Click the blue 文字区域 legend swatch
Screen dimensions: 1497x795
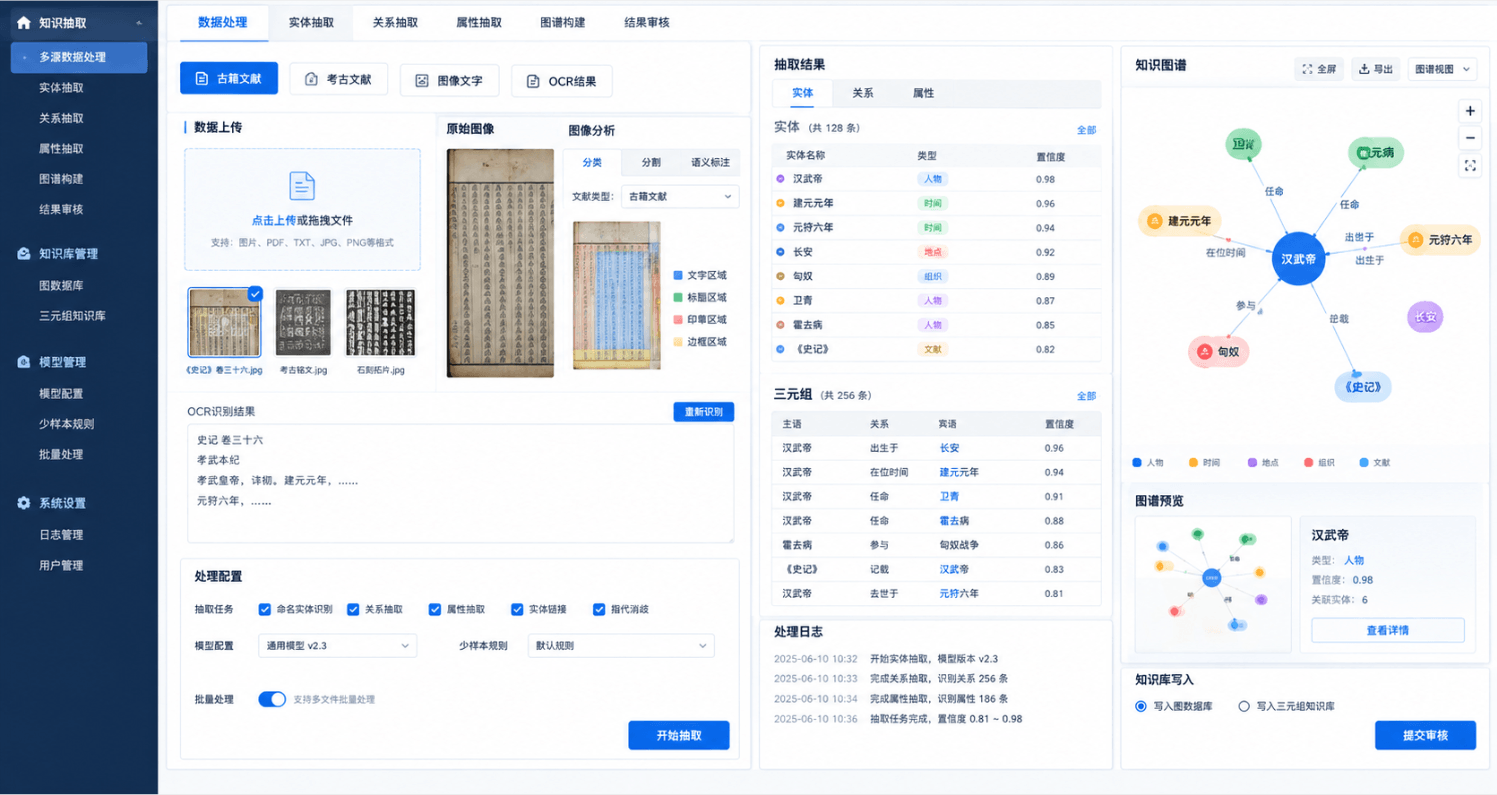678,275
